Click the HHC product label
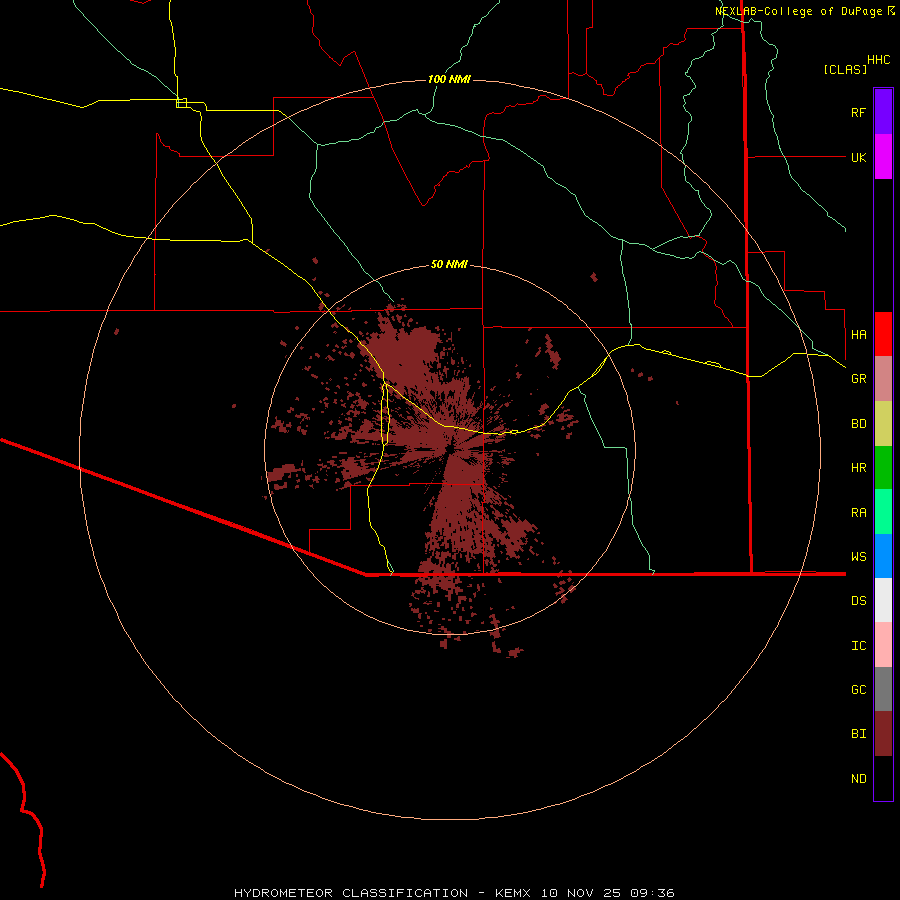Image resolution: width=900 pixels, height=900 pixels. (879, 60)
